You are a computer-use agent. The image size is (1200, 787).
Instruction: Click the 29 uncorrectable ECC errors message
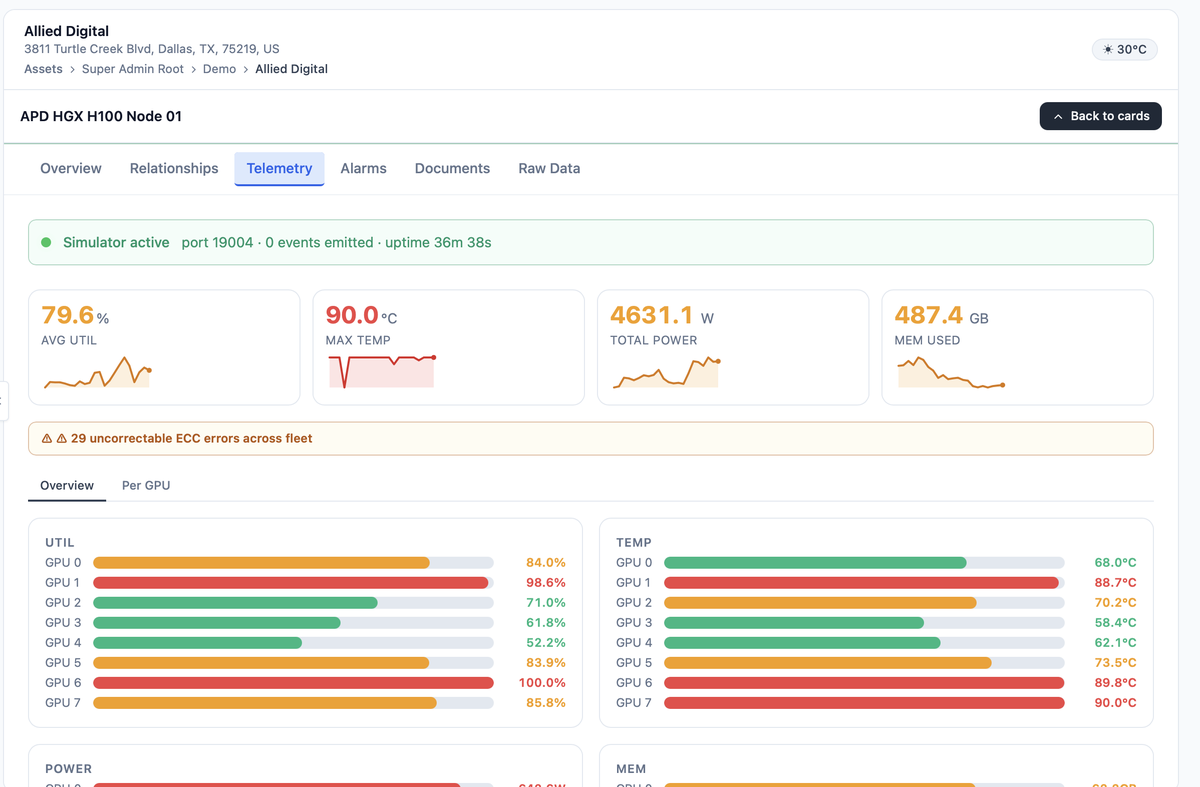[x=192, y=438]
